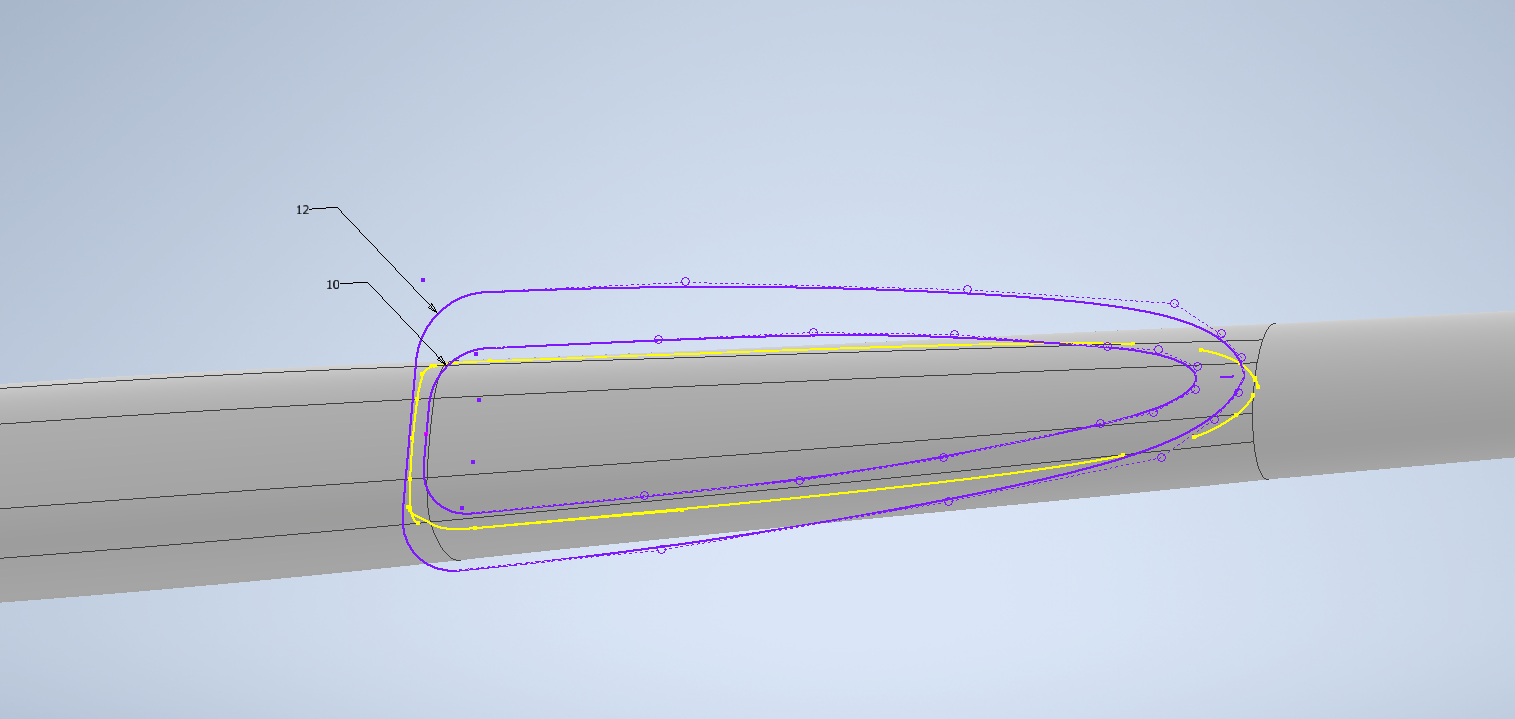Viewport: 1515px width, 719px height.
Task: Click the arrowhead of the 10 leader
Action: coord(442,360)
